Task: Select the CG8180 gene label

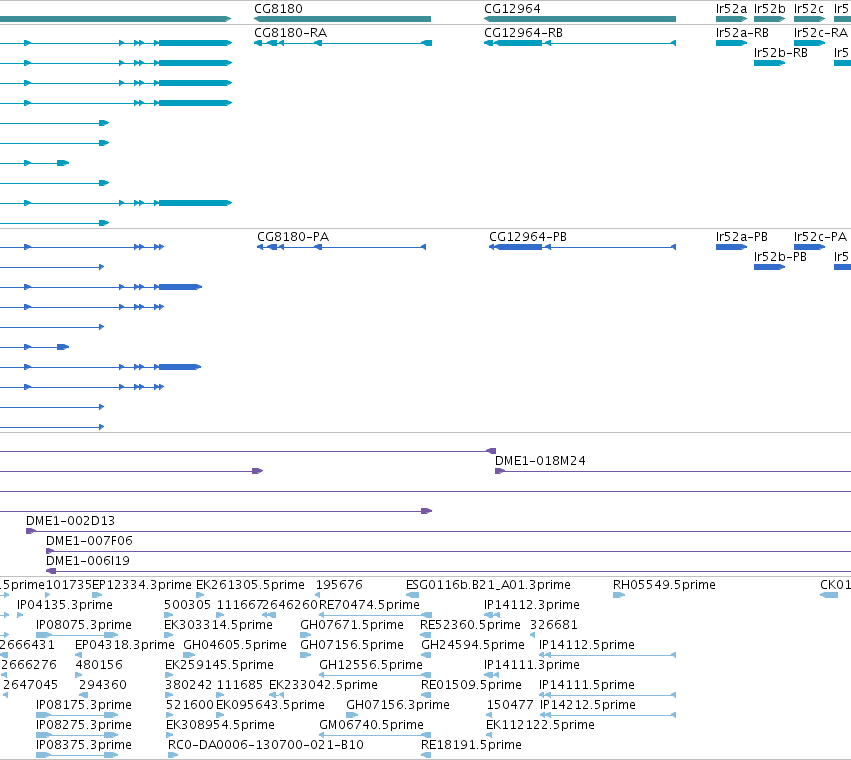Action: pos(278,9)
